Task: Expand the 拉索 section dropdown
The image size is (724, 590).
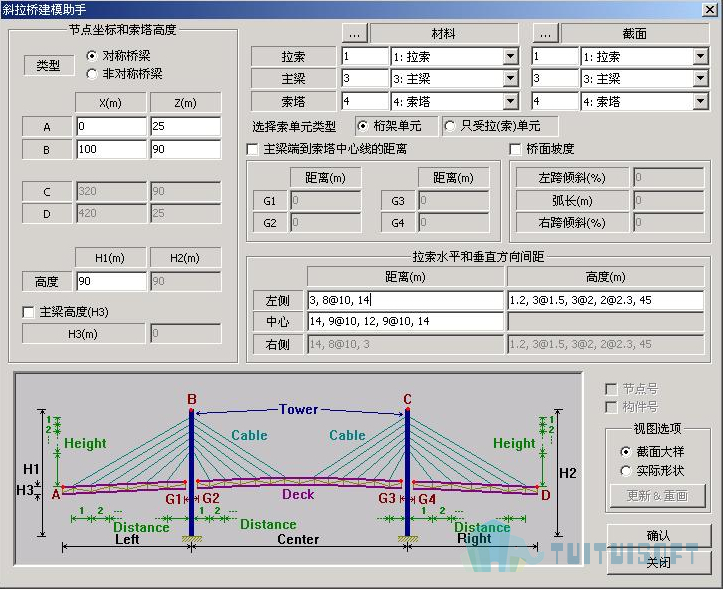Action: 700,56
